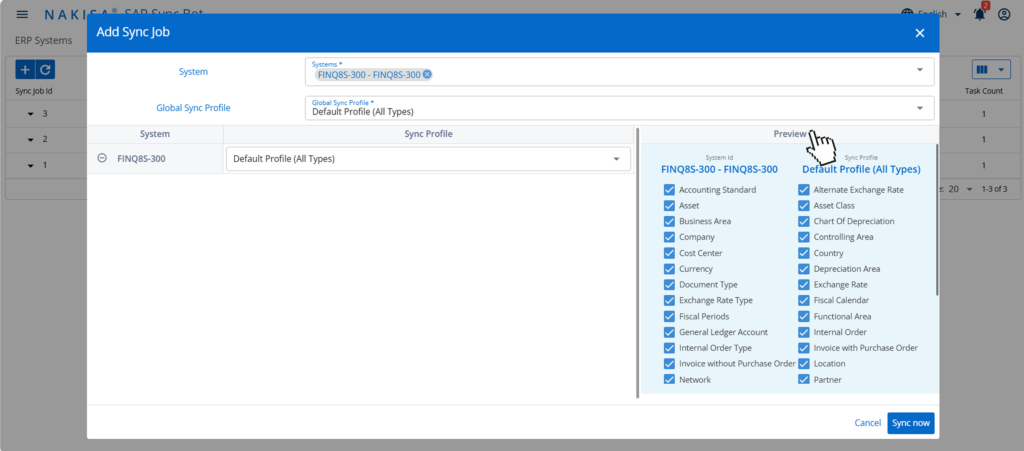Toggle the Depreciation Area checkbox

coord(804,269)
